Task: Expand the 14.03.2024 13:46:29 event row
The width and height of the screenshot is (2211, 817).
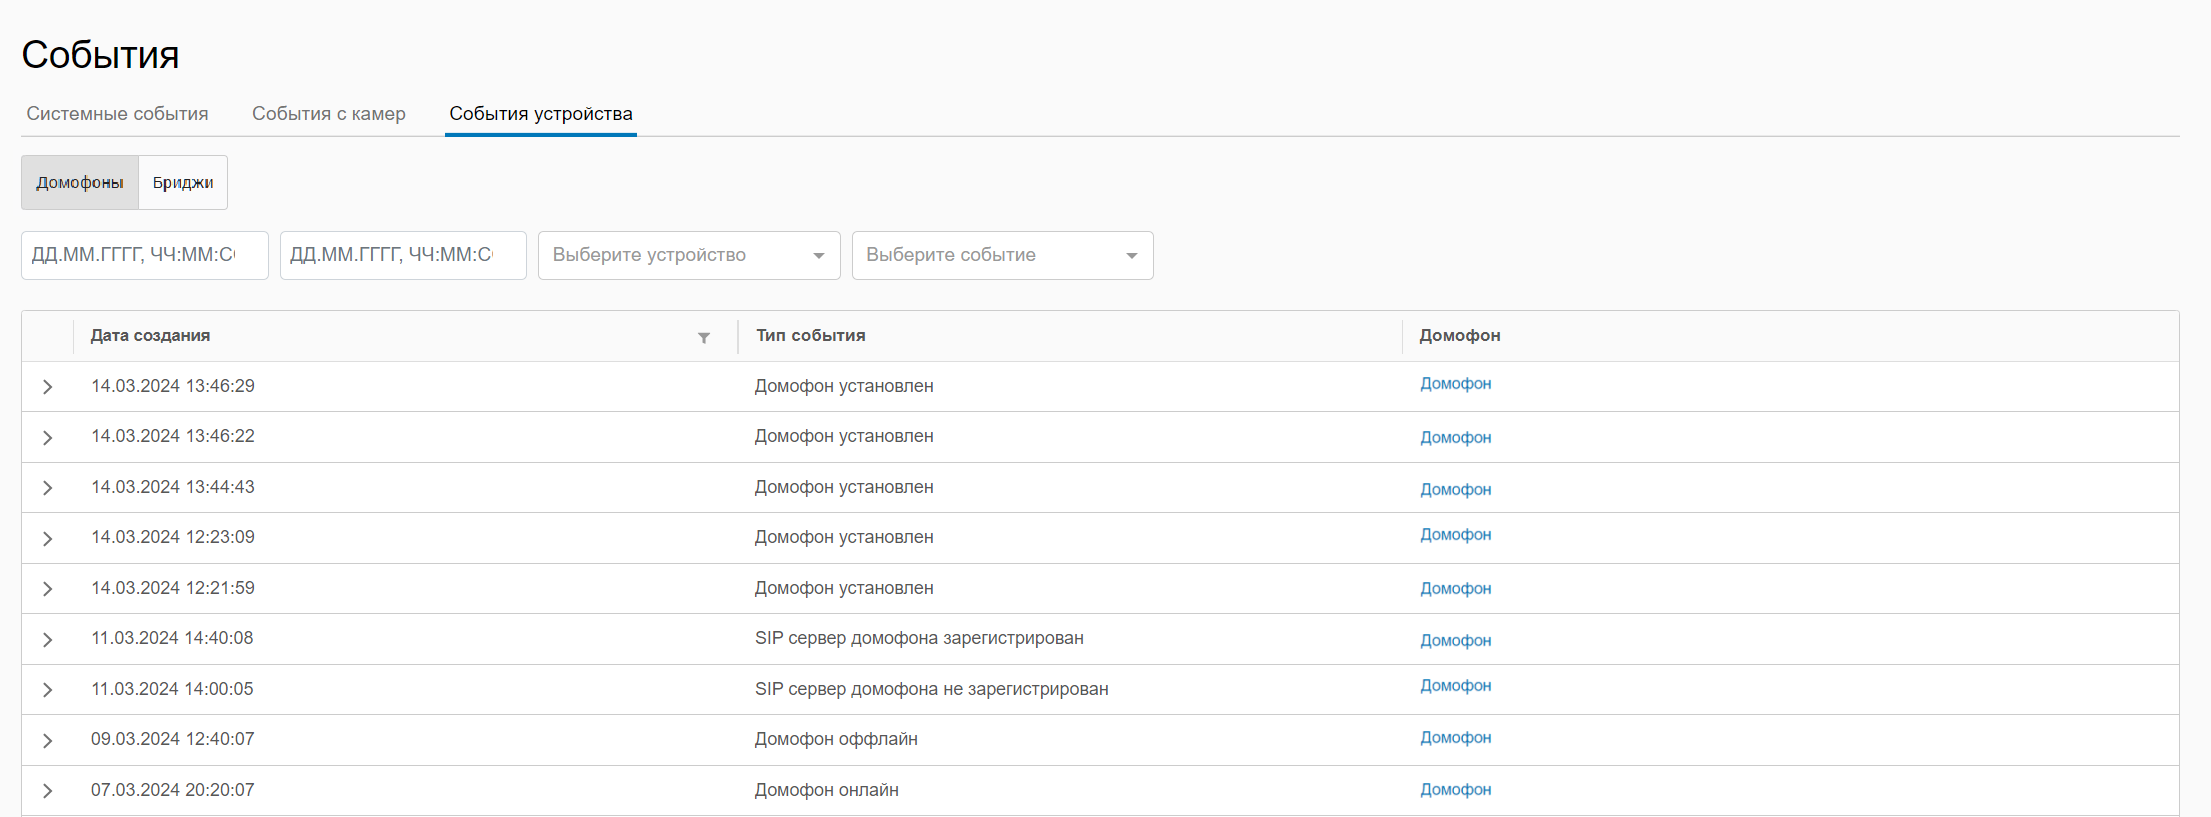Action: click(x=47, y=387)
